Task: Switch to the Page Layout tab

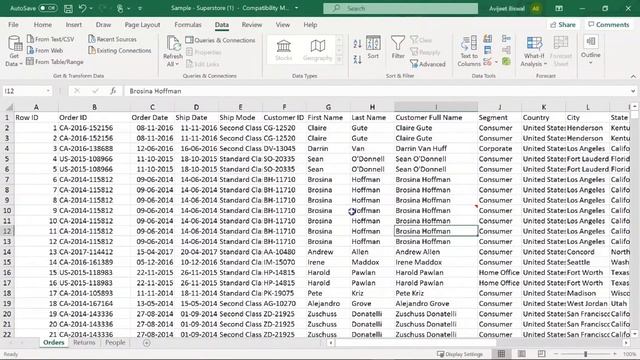Action: (142, 25)
